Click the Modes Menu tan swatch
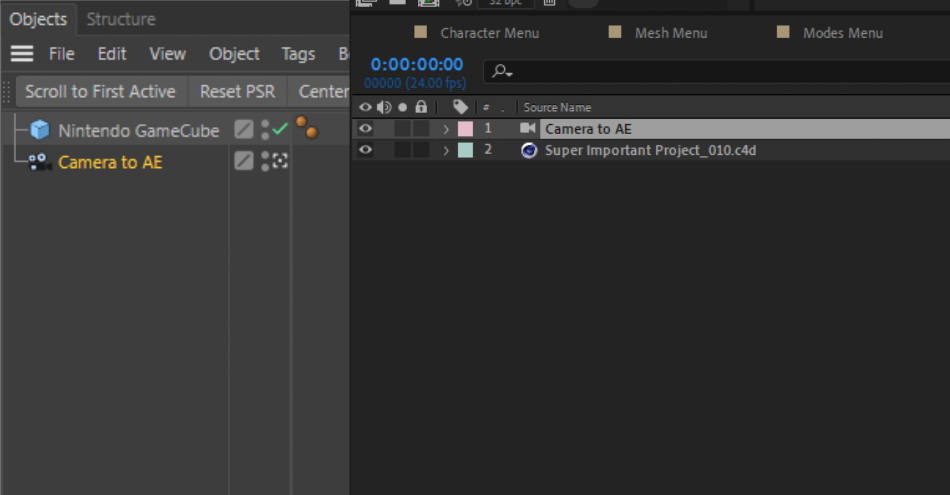Screen dimensions: 950x495 click(x=783, y=32)
